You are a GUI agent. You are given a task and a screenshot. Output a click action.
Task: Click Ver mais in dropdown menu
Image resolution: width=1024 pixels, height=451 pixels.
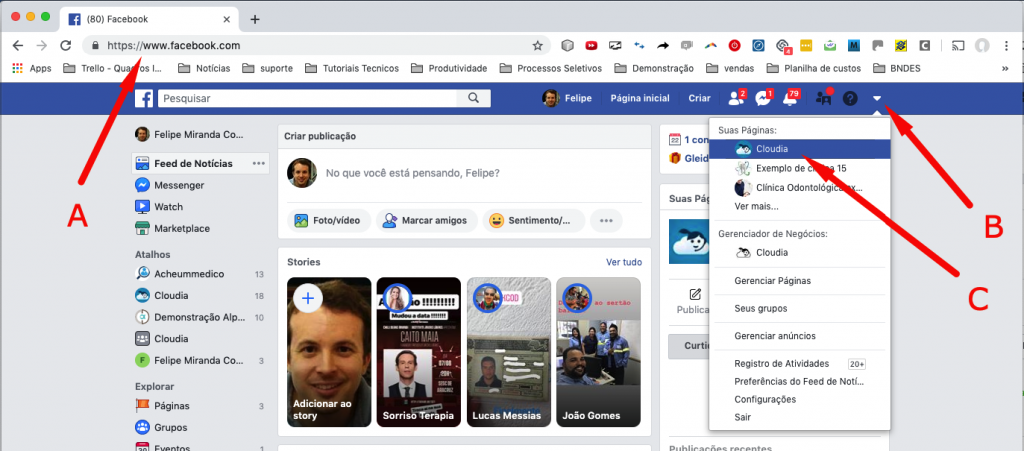pos(756,206)
